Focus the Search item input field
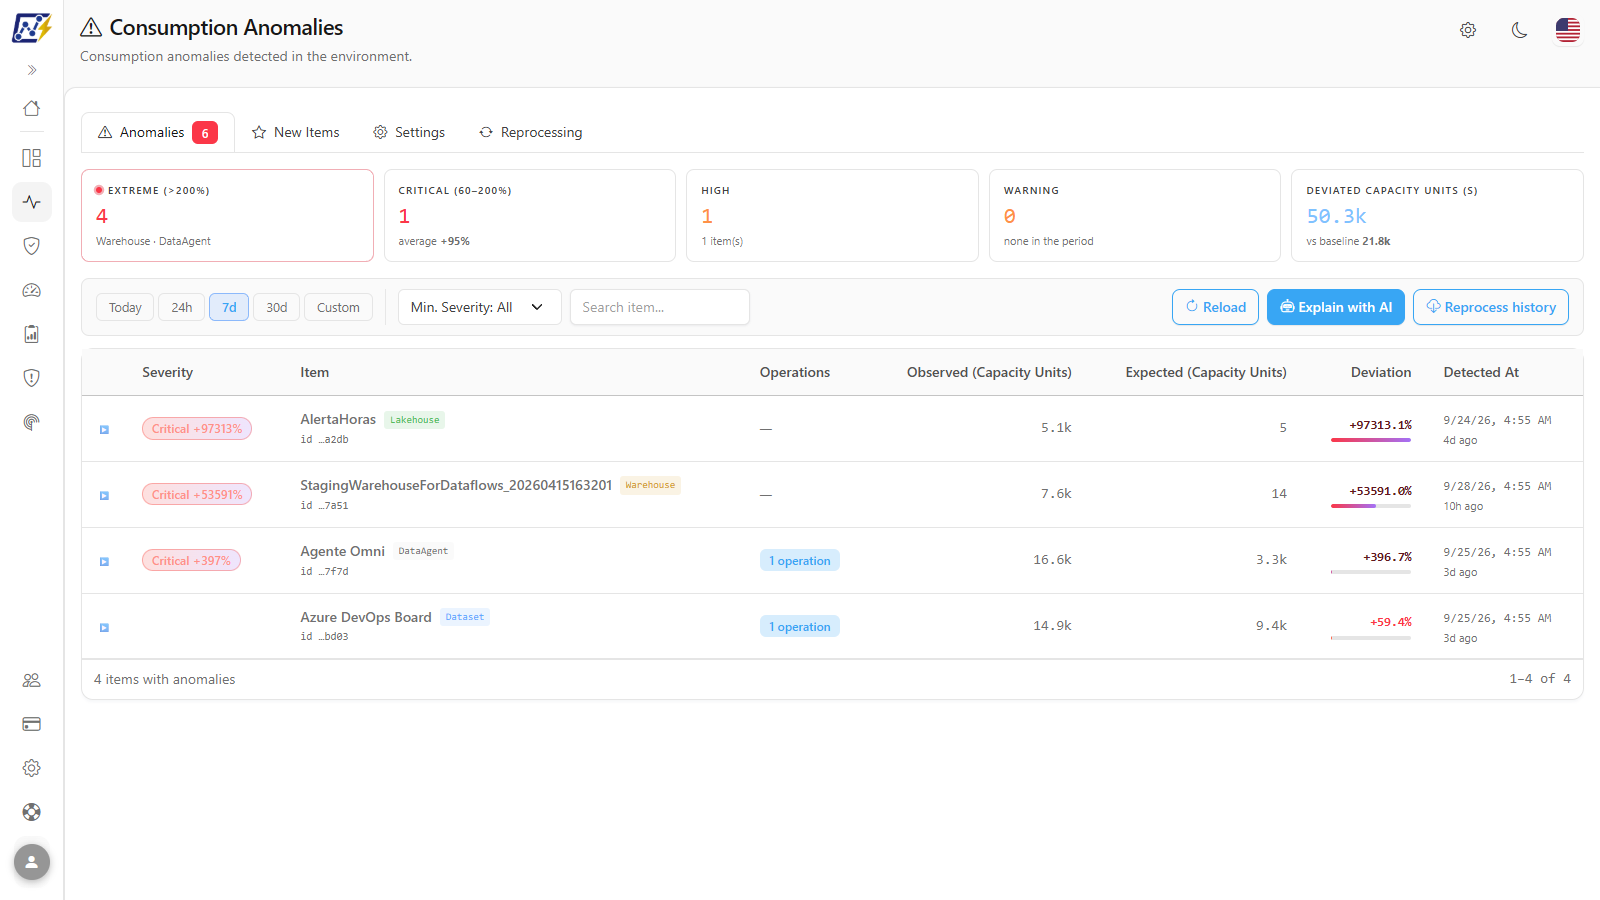Image resolution: width=1600 pixels, height=900 pixels. pos(660,307)
